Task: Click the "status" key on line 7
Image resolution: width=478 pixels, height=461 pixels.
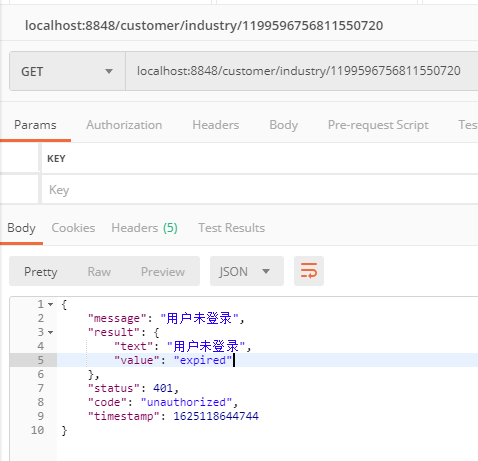Action: click(x=114, y=388)
